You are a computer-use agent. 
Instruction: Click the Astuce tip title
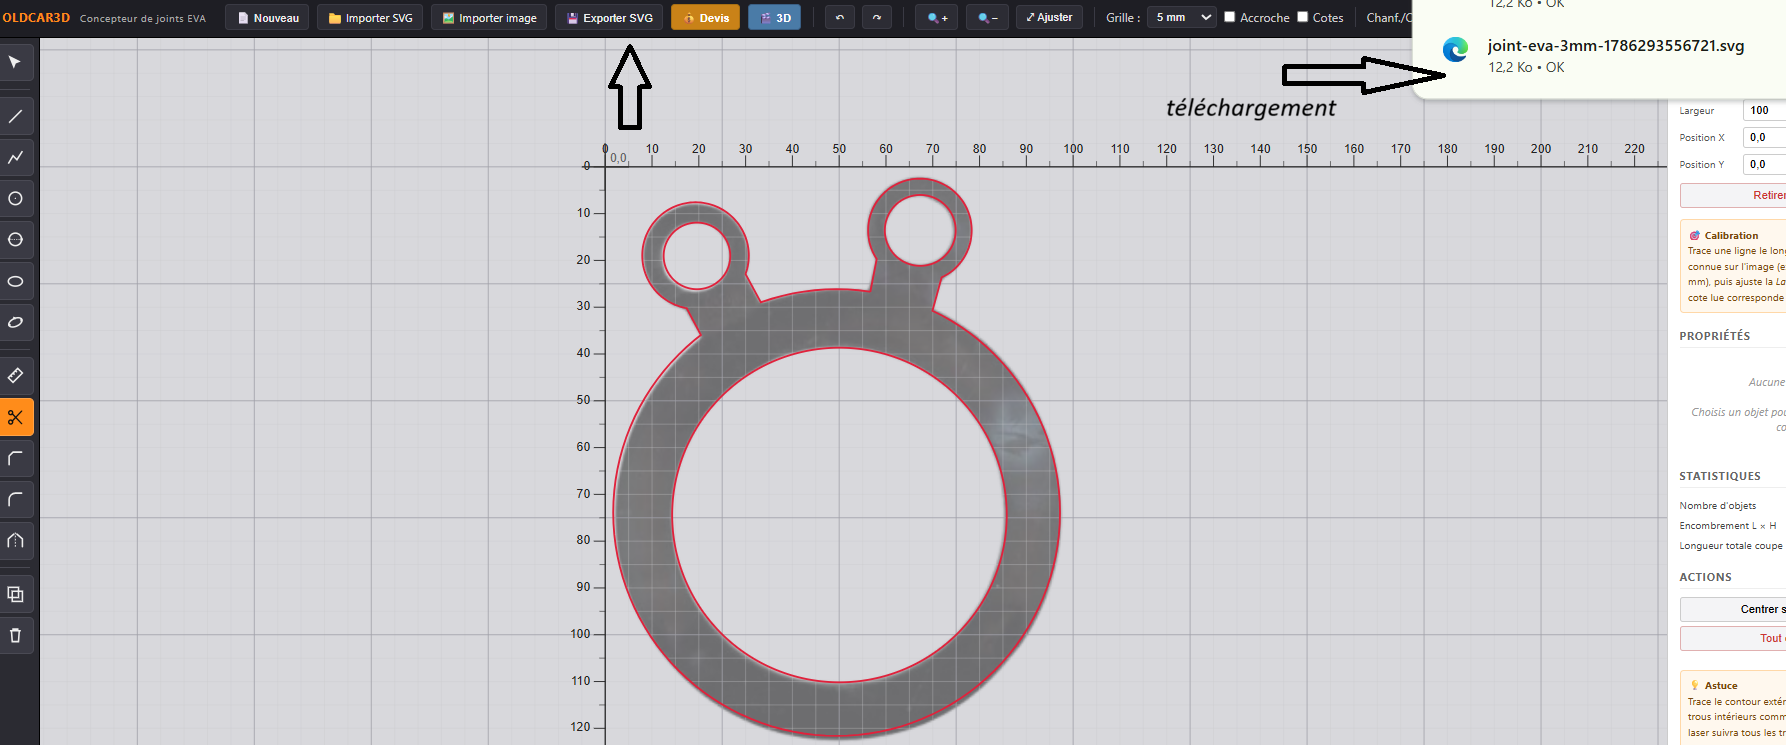point(1720,686)
